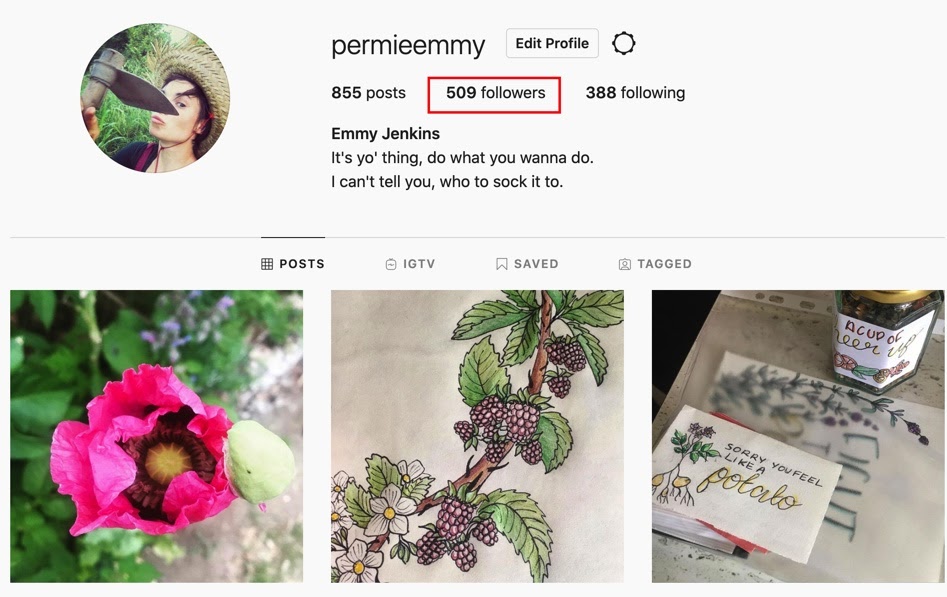This screenshot has height=597, width=947.
Task: Switch to the POSTS tab label
Action: (x=302, y=264)
